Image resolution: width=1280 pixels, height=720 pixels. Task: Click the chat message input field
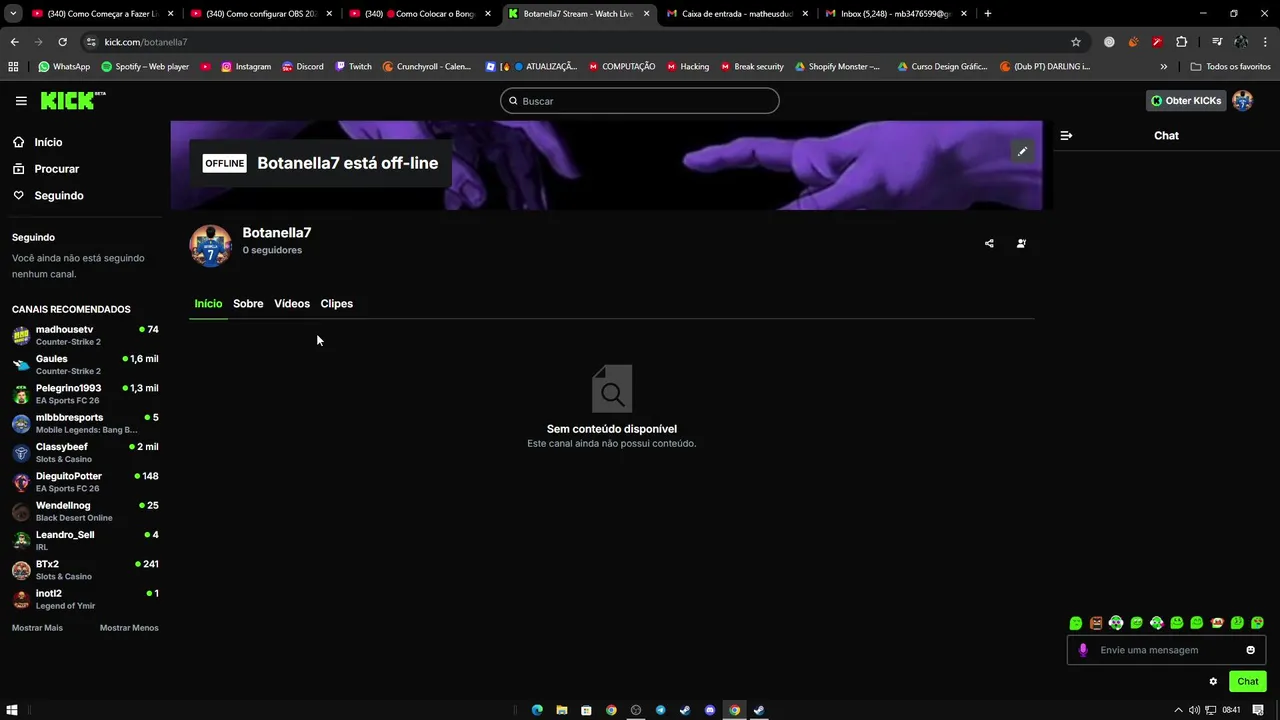click(x=1166, y=650)
